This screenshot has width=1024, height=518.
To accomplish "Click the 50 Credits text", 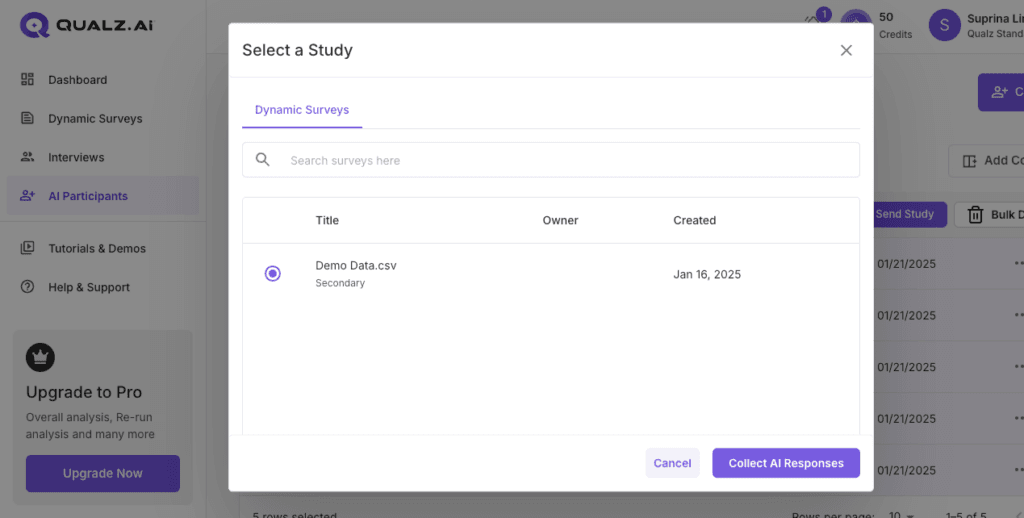I will tap(895, 25).
